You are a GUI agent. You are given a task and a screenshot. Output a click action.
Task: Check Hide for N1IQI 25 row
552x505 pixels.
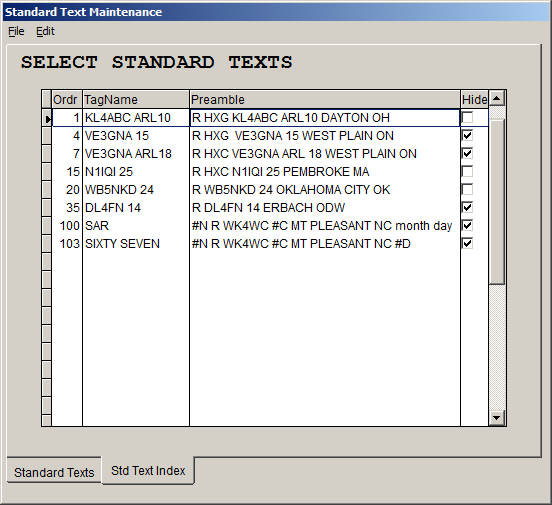point(467,172)
